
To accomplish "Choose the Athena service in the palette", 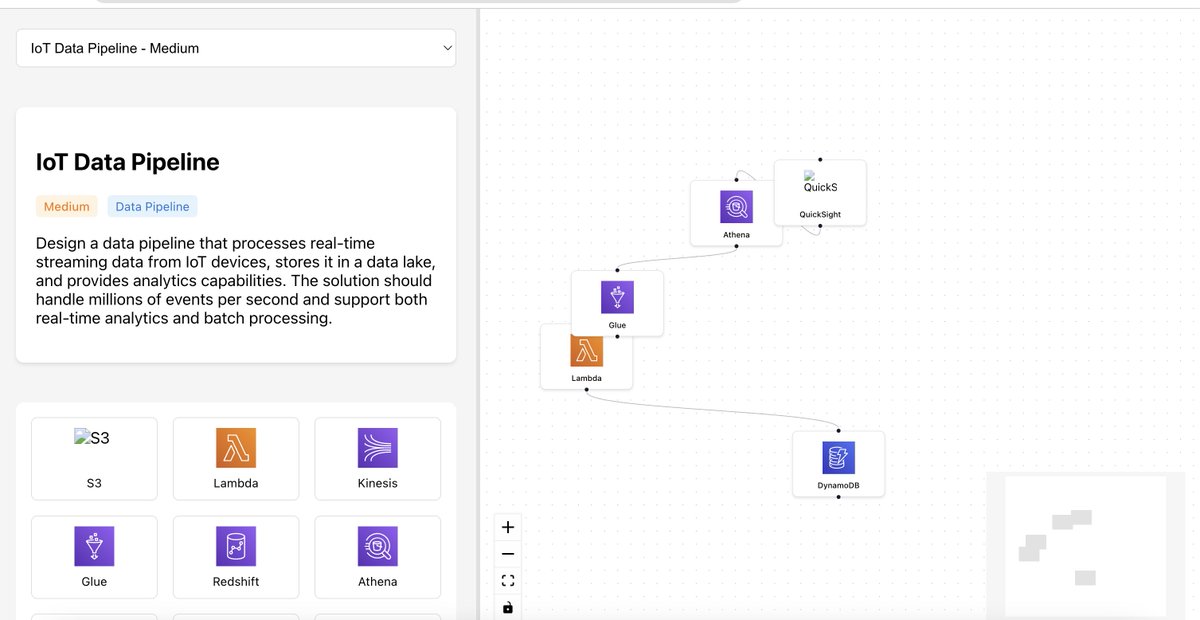I will 378,556.
